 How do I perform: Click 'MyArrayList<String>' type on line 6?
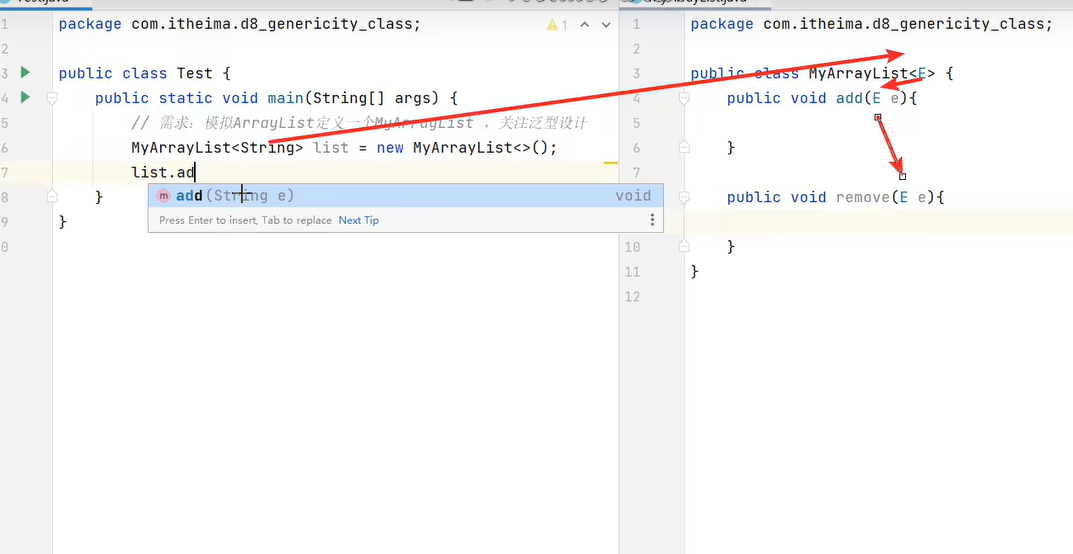(217, 148)
